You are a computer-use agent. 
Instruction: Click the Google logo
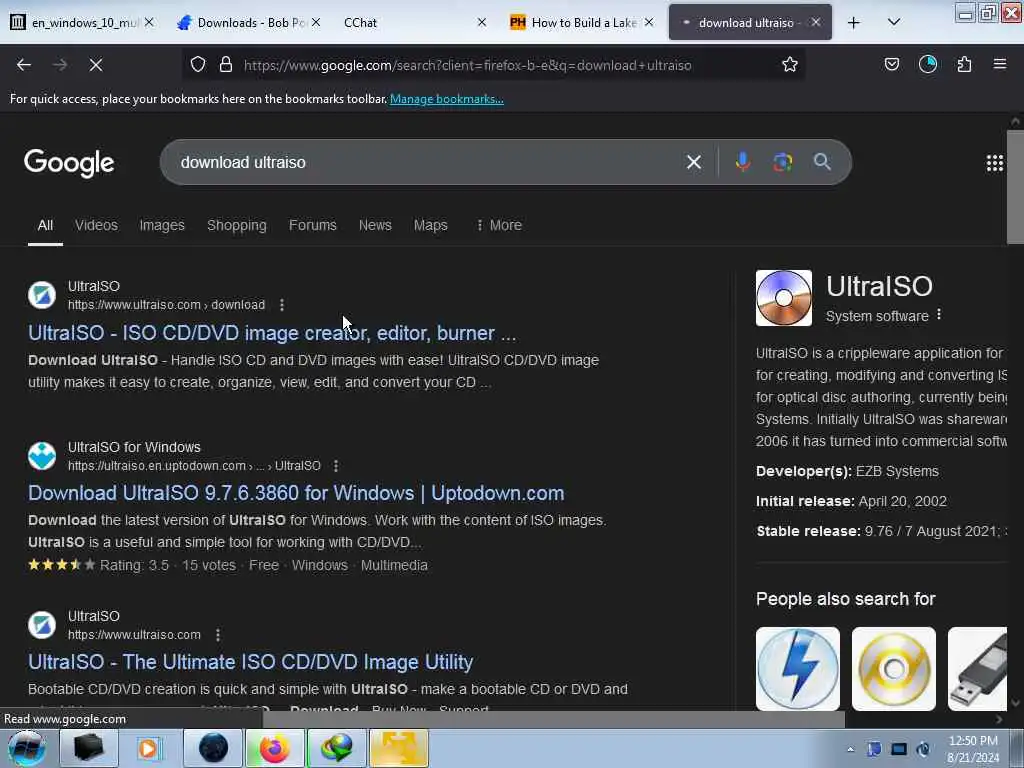[x=69, y=163]
